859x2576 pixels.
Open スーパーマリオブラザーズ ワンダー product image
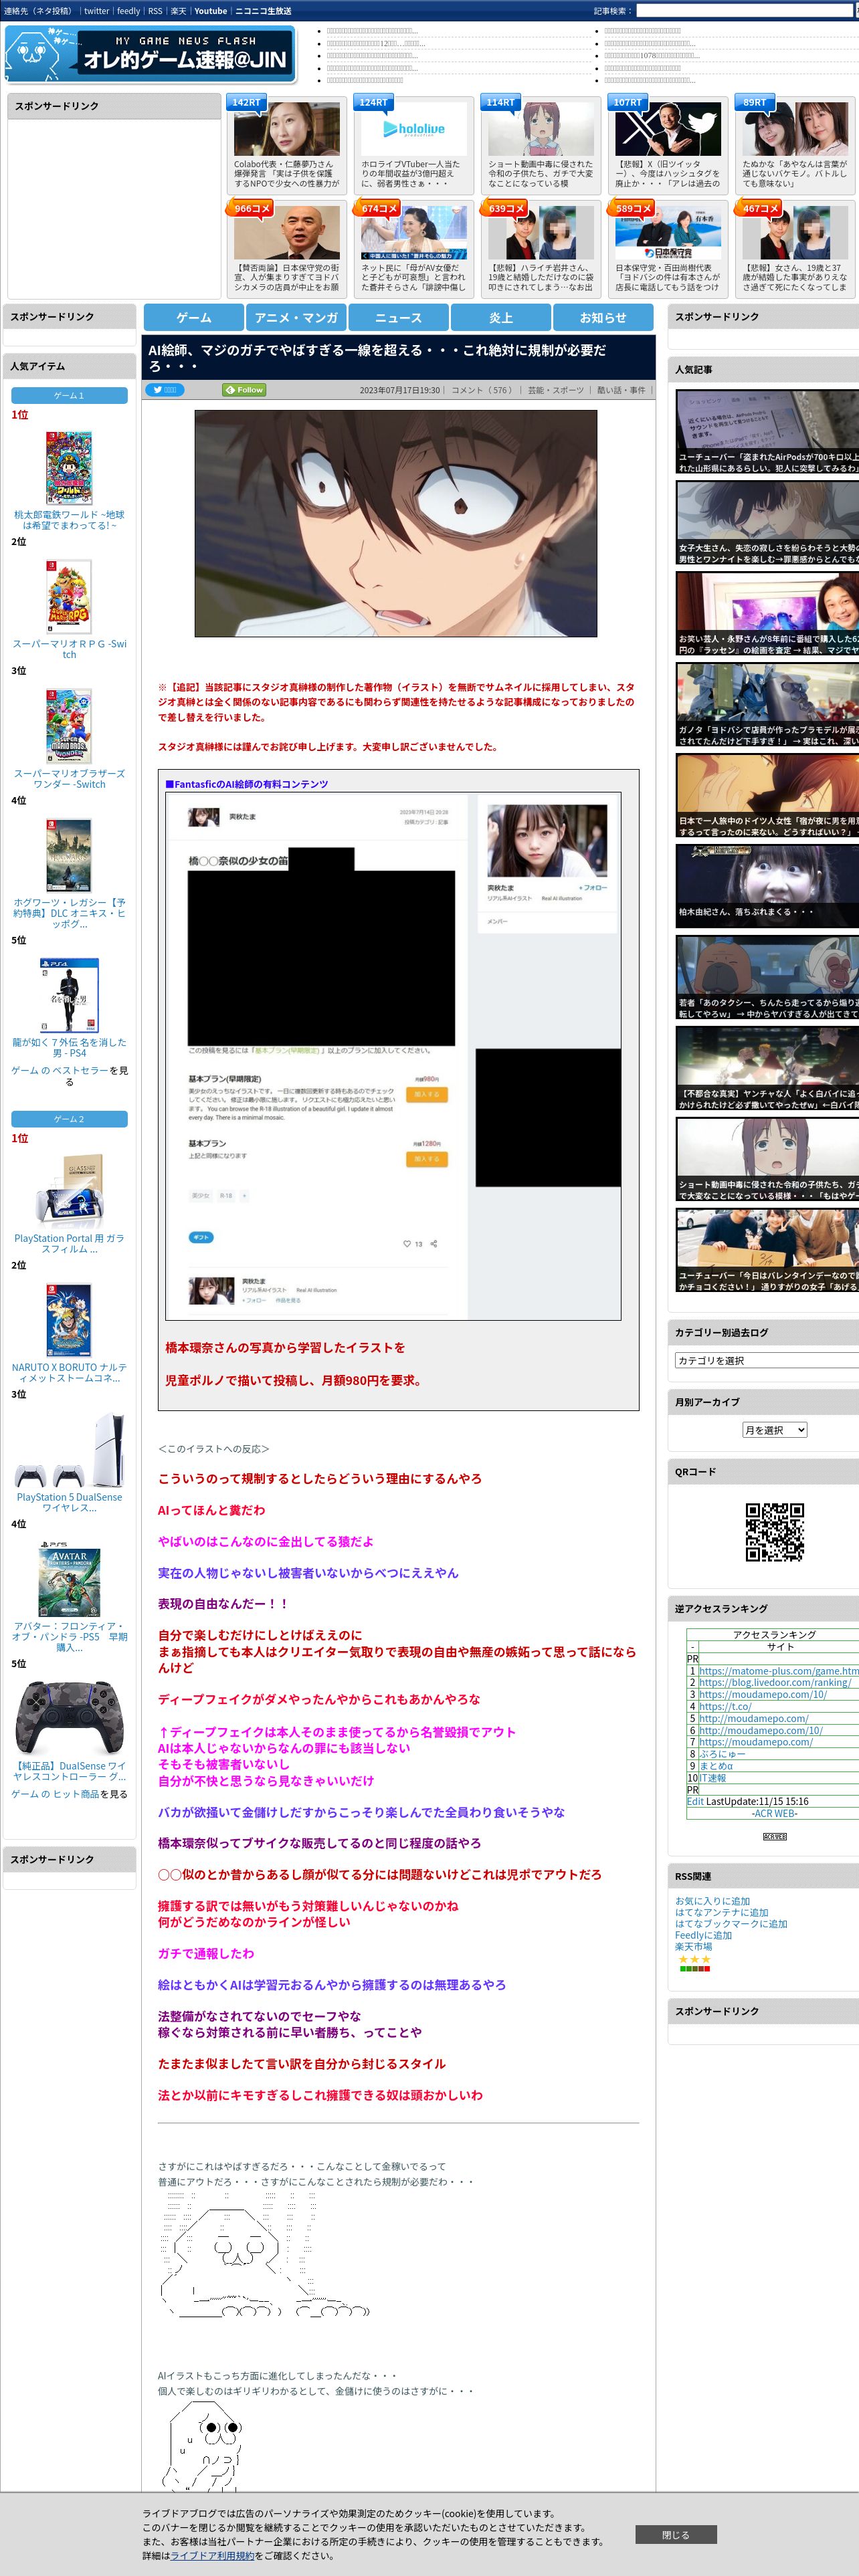point(69,726)
